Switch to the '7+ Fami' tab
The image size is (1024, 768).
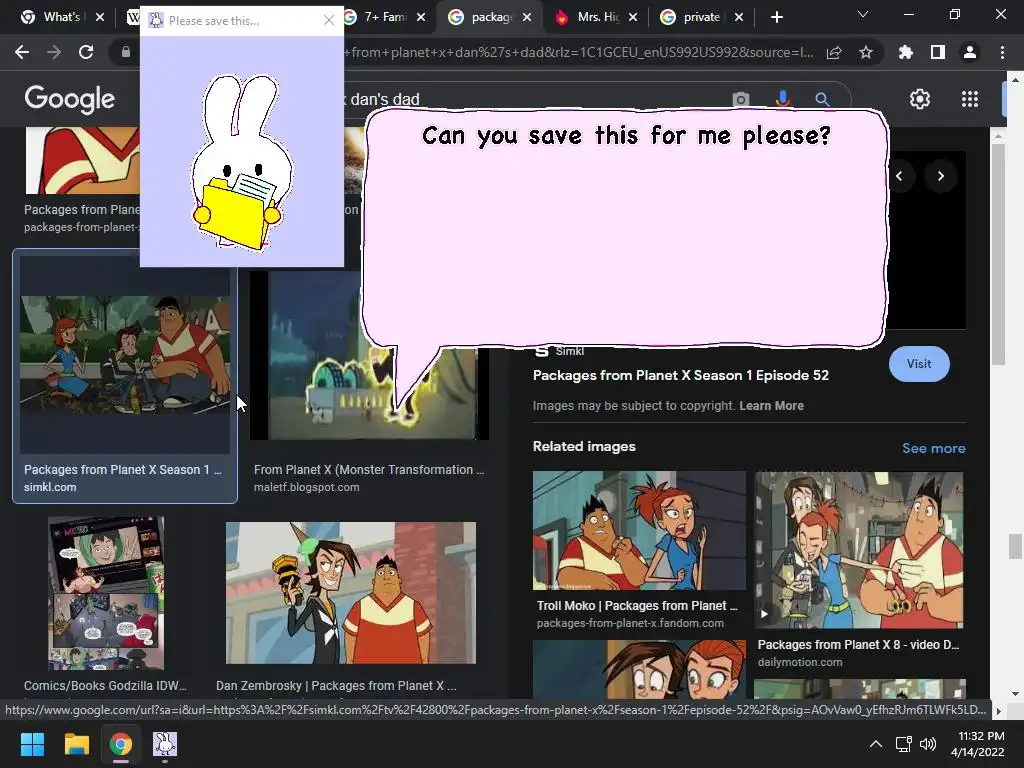pyautogui.click(x=385, y=17)
